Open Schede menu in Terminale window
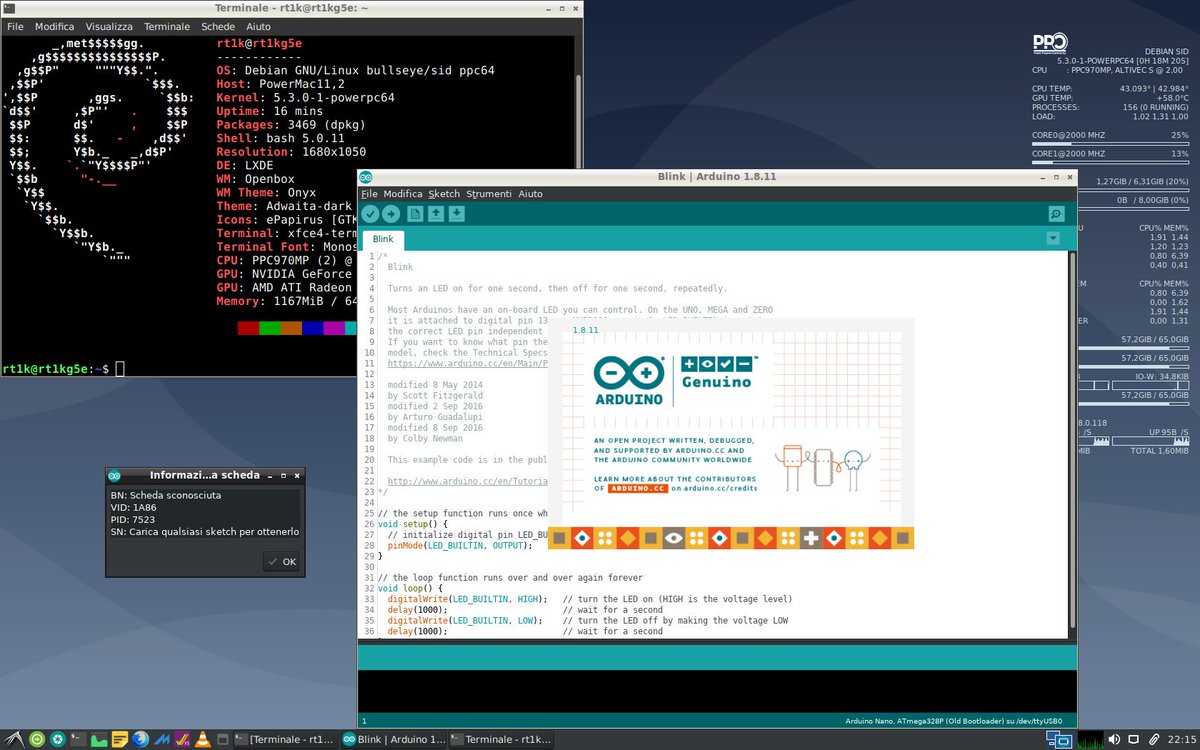The height and width of the screenshot is (750, 1200). point(219,26)
